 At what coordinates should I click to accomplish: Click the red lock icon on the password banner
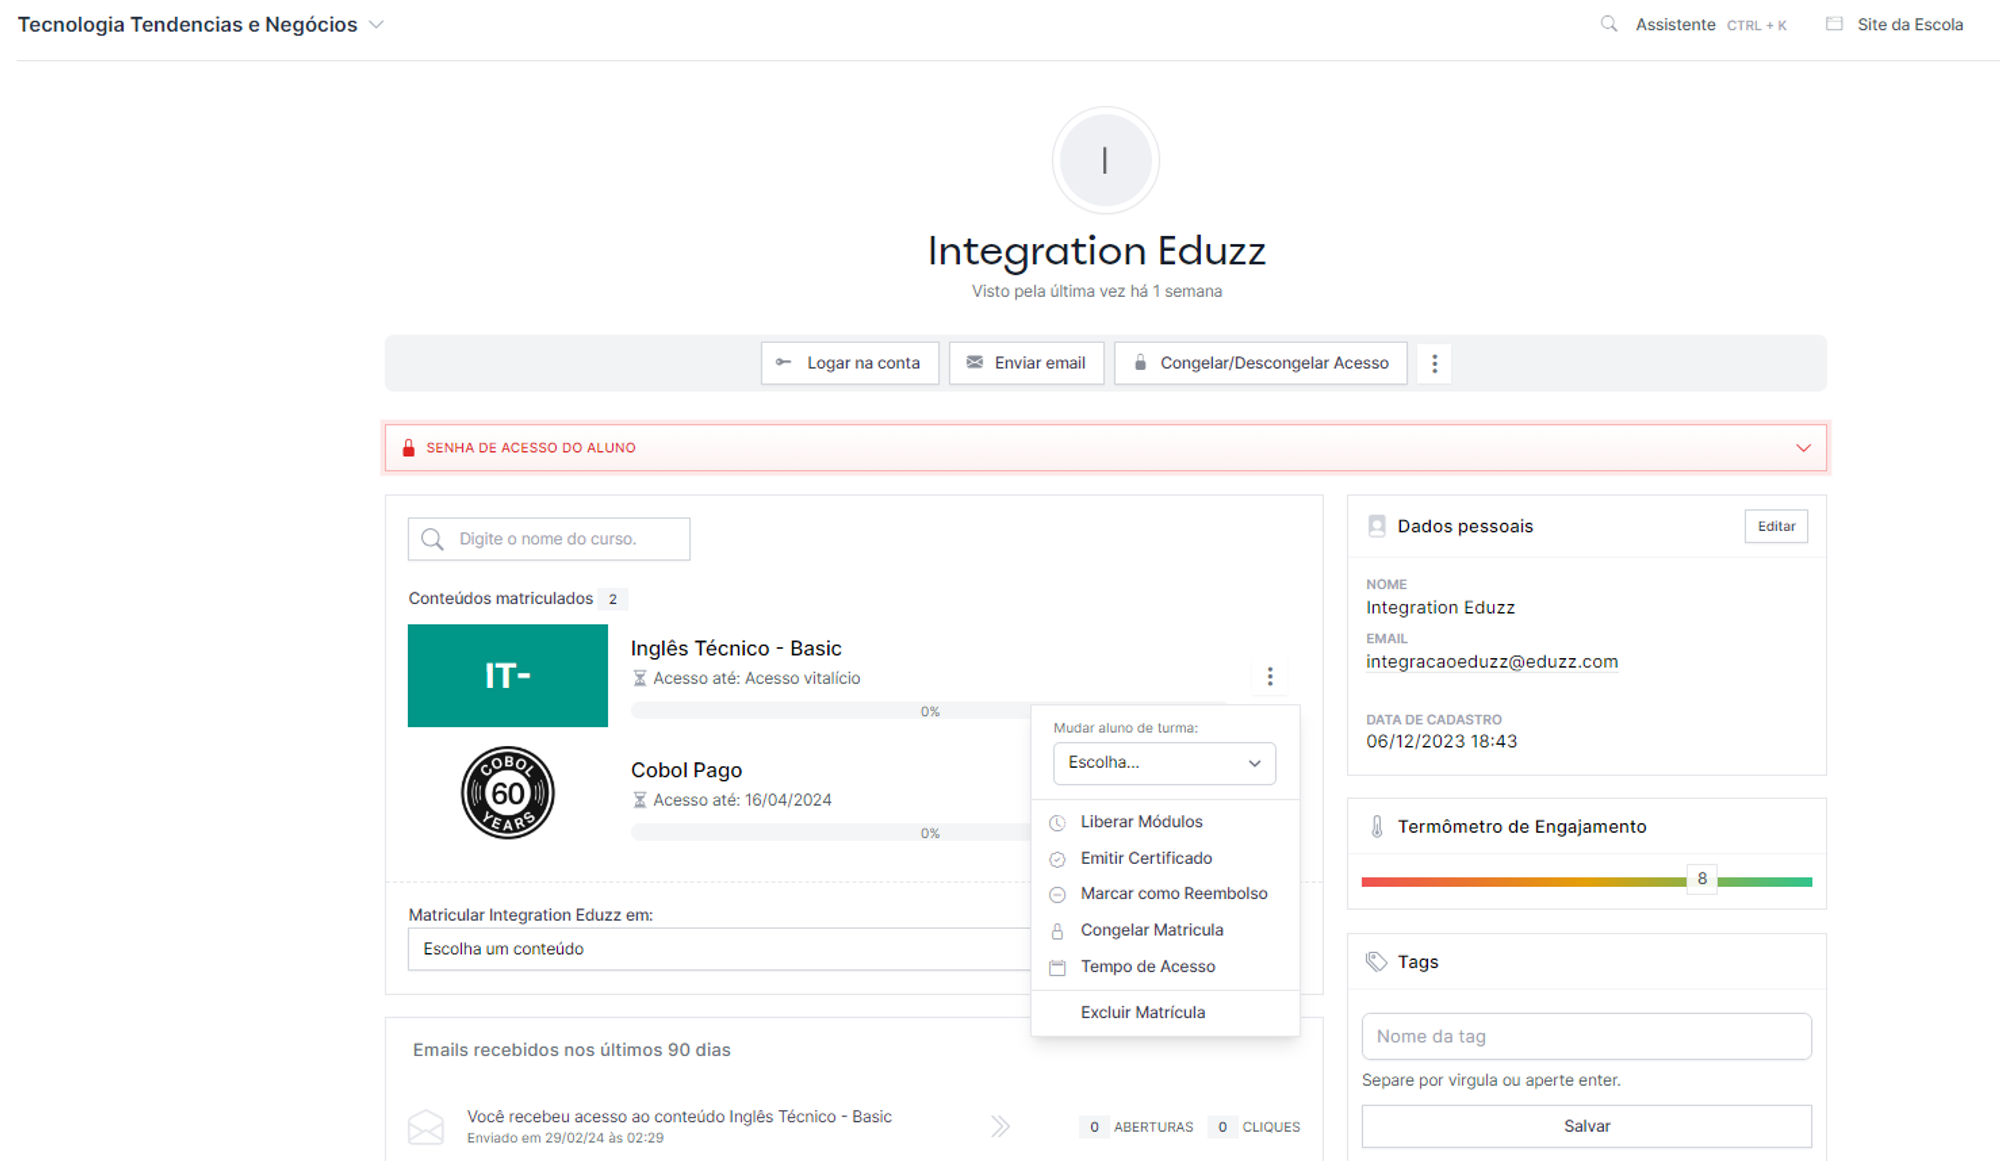pos(408,448)
